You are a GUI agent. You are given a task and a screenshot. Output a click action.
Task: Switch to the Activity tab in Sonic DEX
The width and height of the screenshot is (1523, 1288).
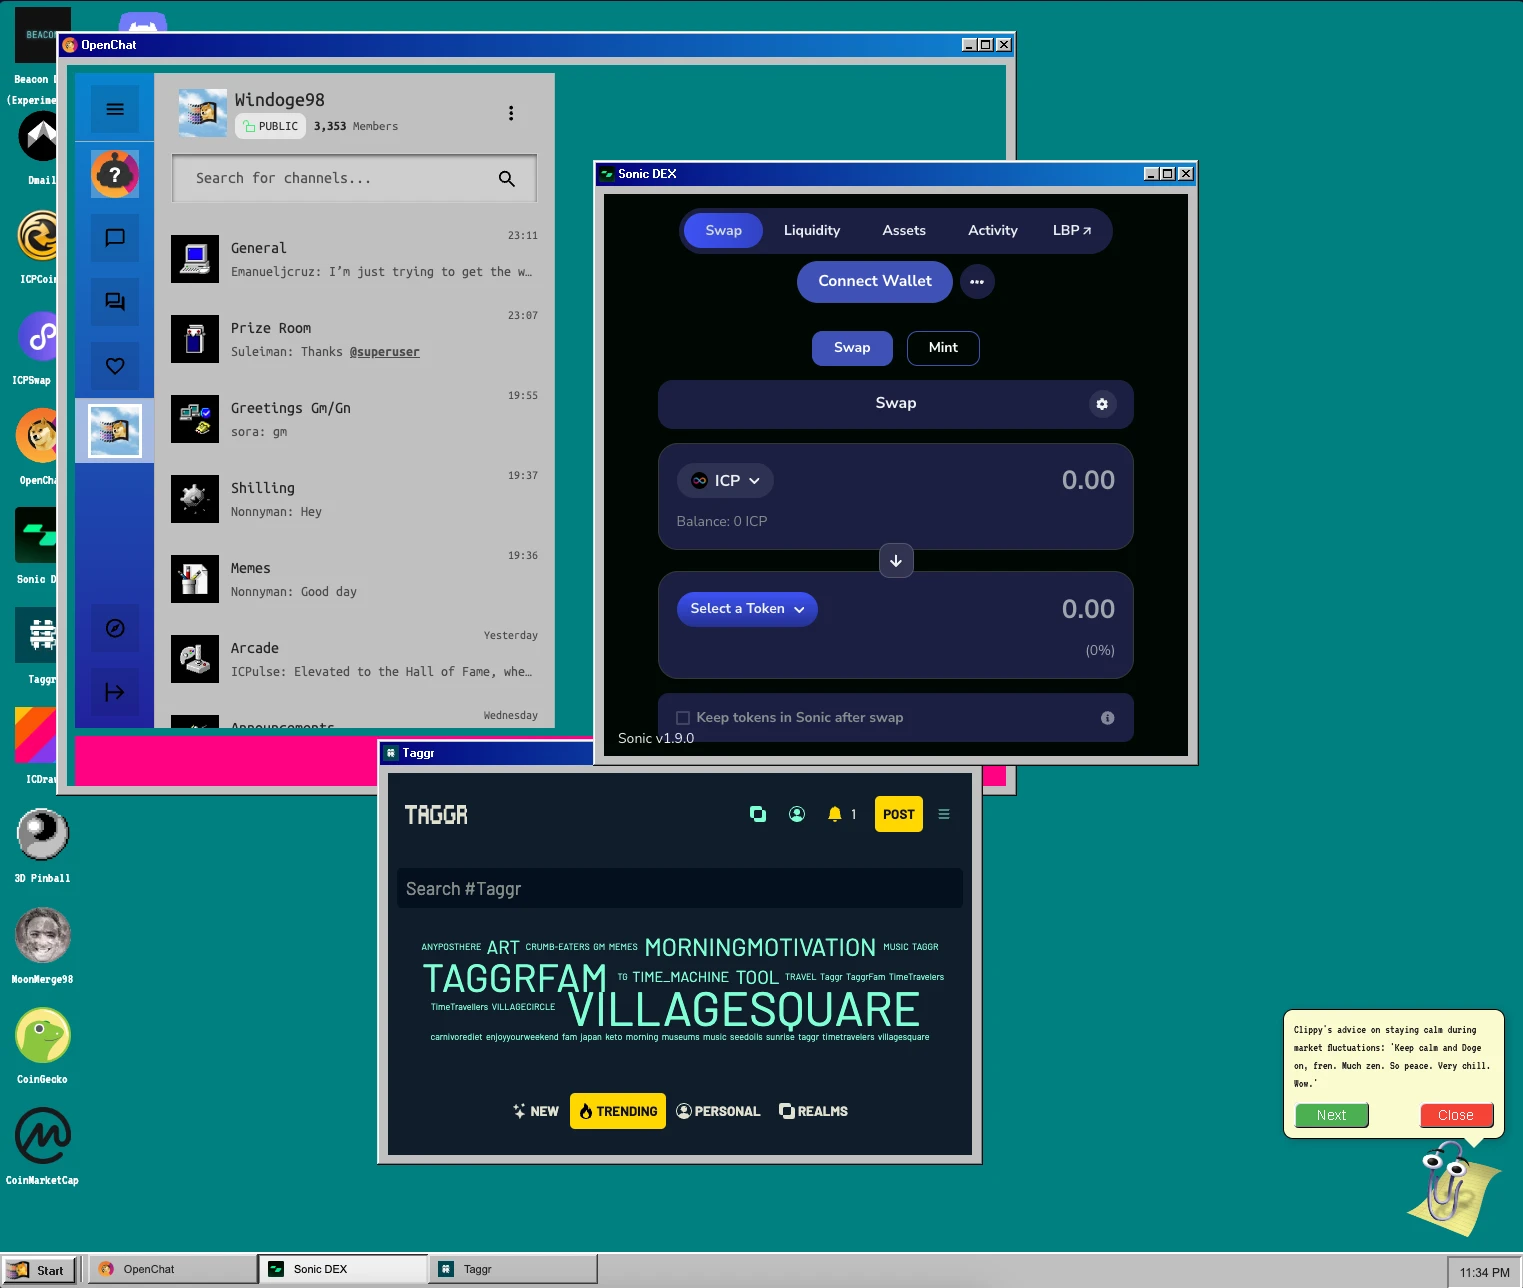coord(993,230)
